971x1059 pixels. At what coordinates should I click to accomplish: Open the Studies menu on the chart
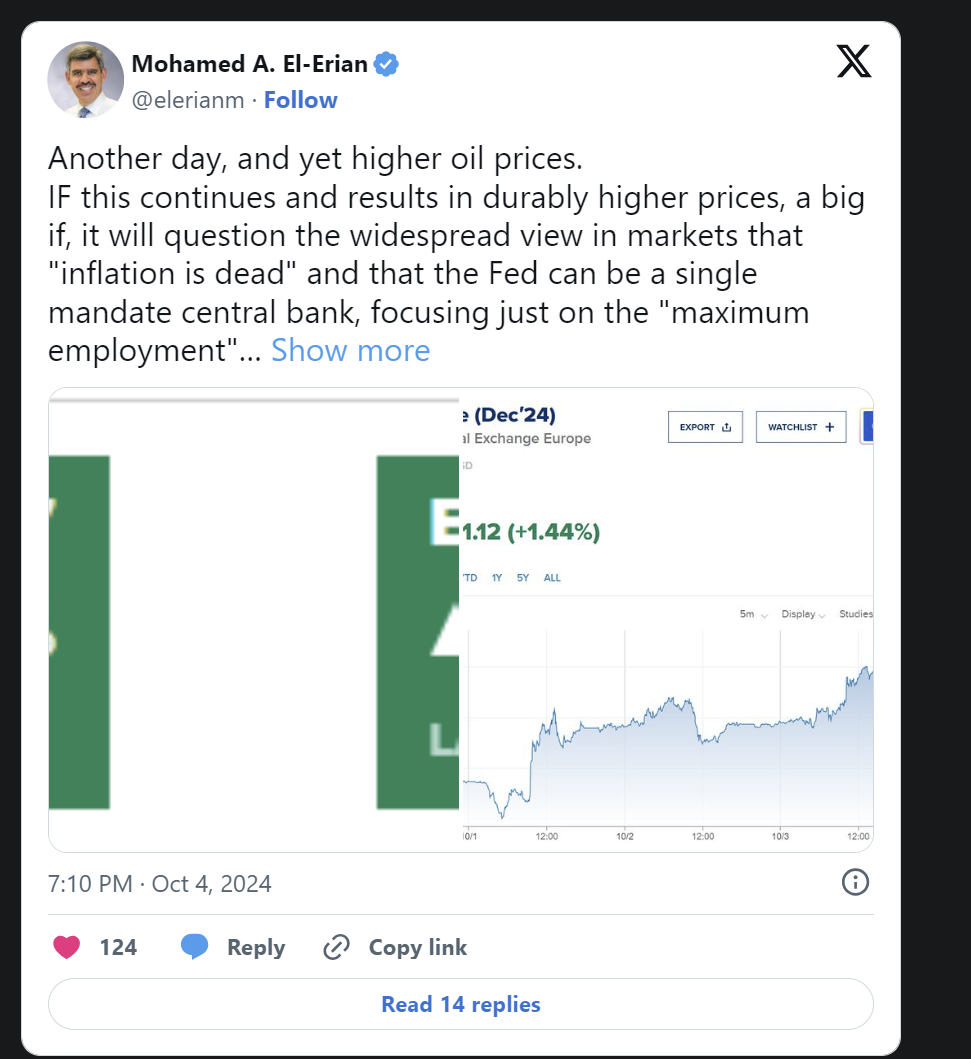pos(856,614)
